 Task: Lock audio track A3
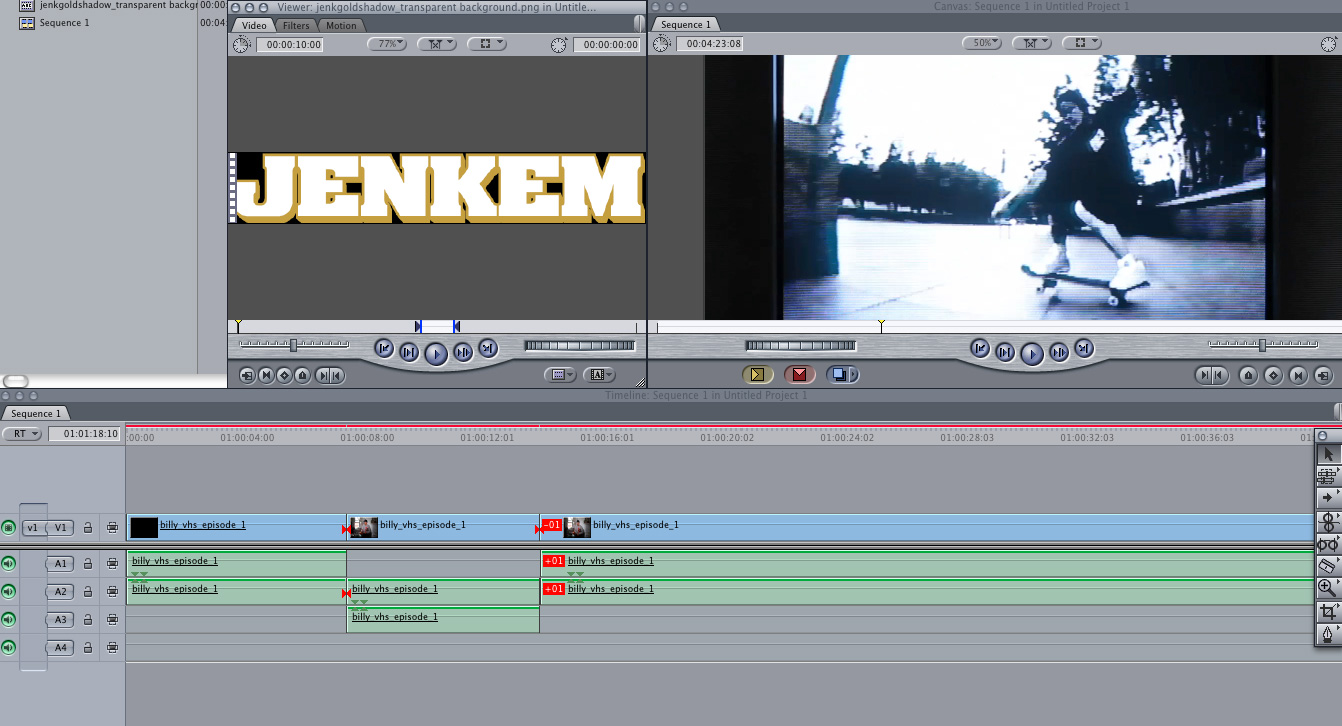87,619
